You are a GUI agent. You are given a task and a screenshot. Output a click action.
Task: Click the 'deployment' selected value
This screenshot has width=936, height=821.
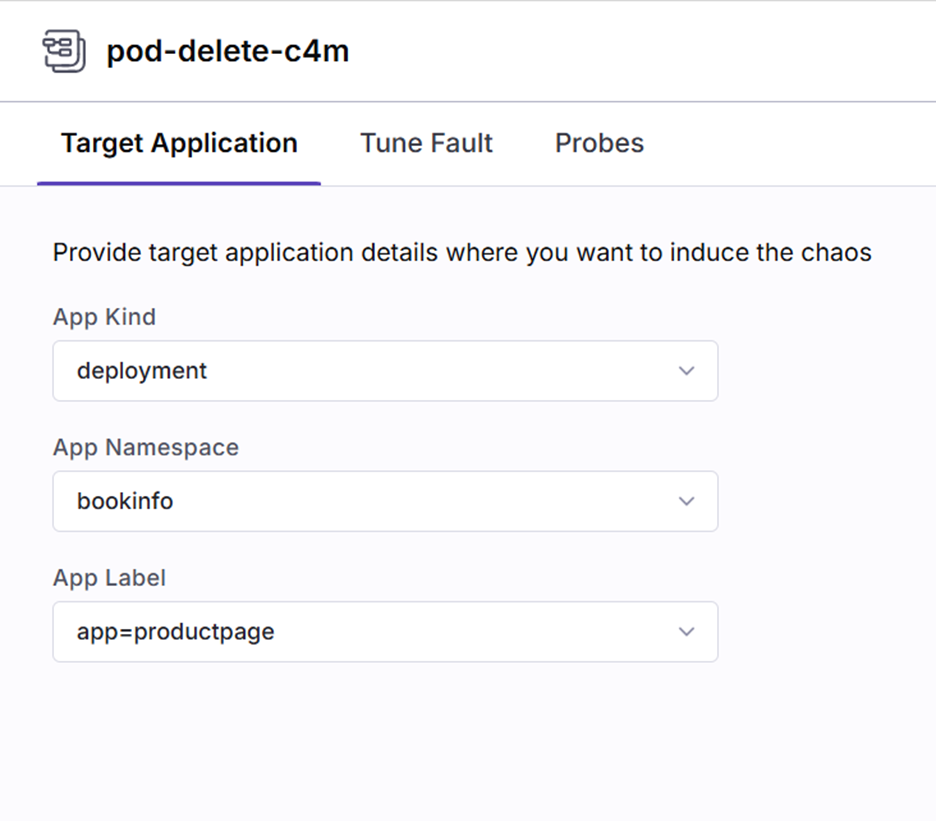point(142,371)
